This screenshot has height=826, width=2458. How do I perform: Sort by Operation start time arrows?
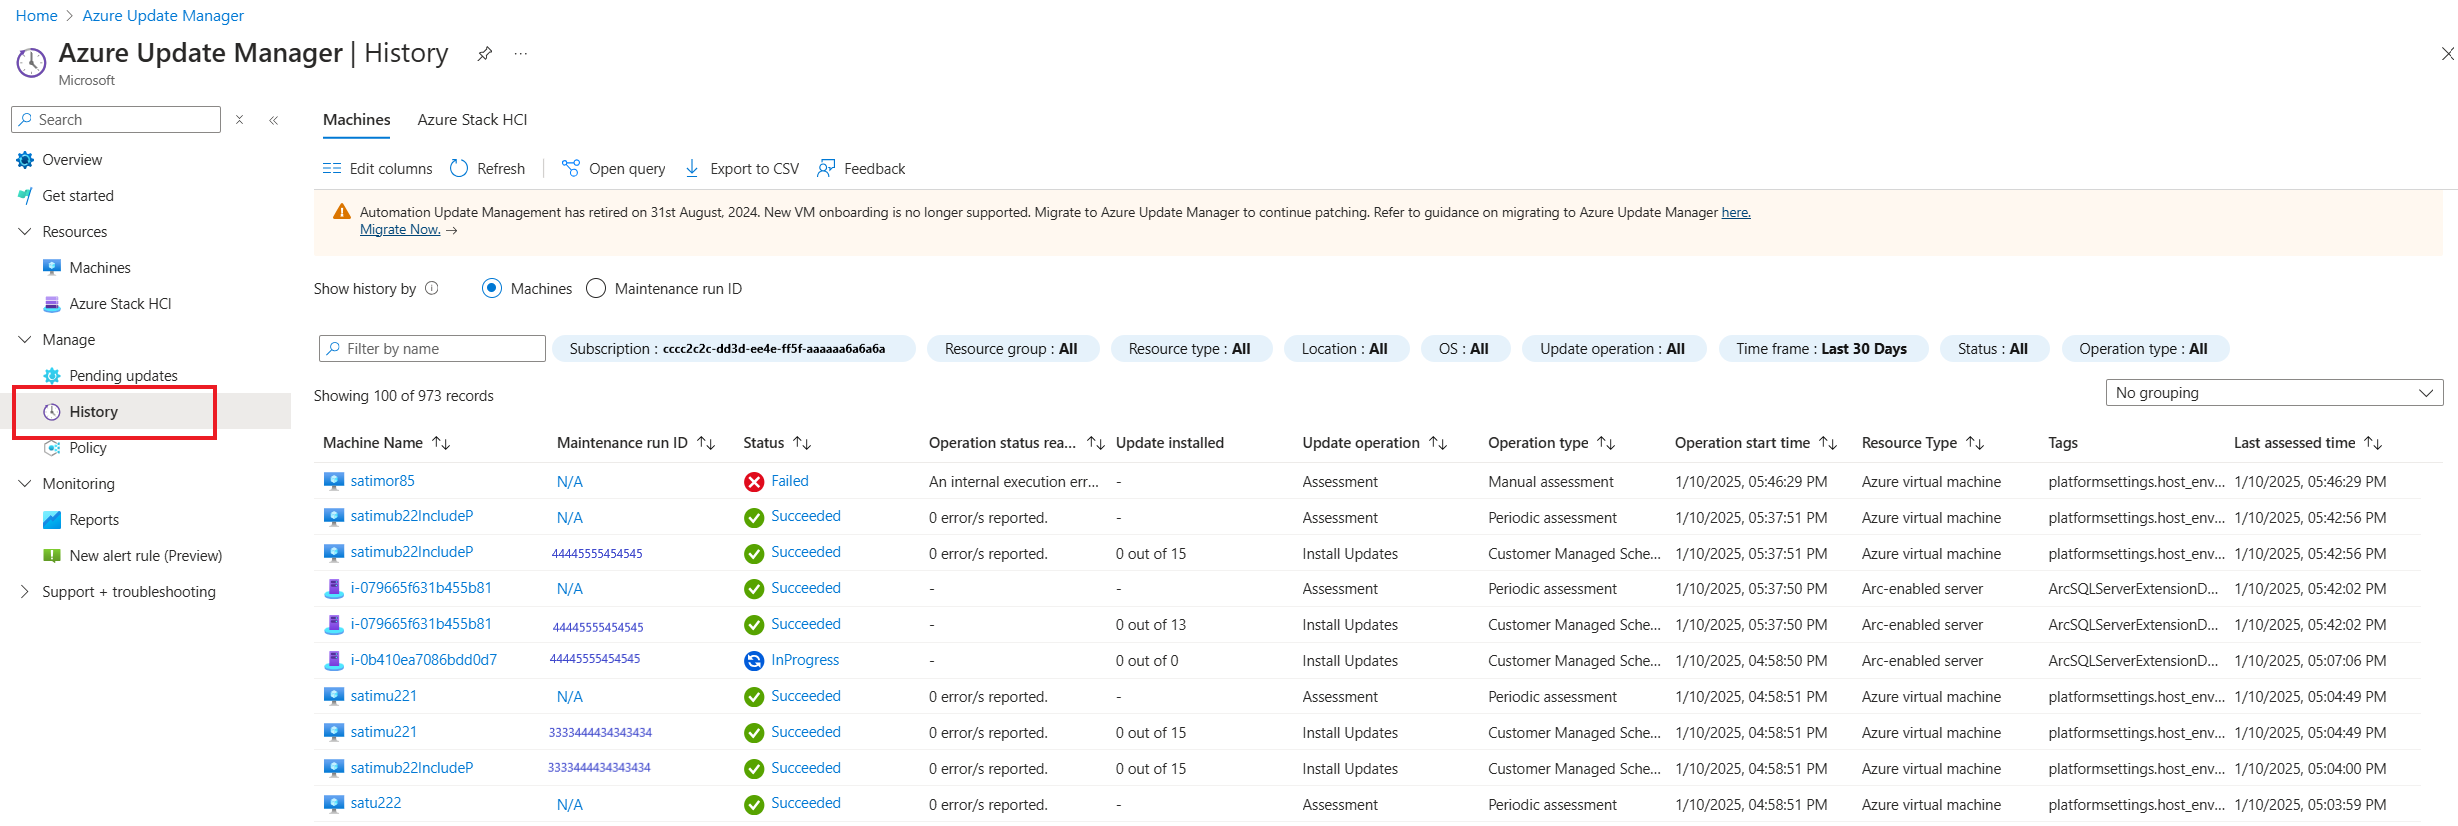pyautogui.click(x=1828, y=443)
